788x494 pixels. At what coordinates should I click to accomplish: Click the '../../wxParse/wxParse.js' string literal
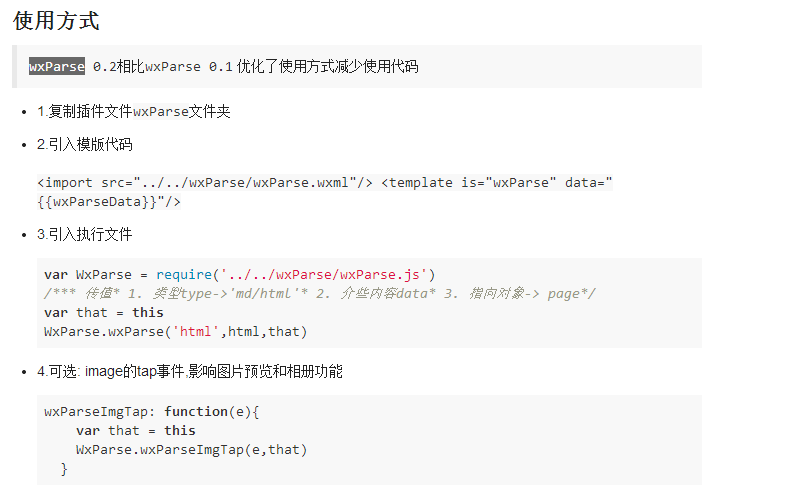[325, 274]
